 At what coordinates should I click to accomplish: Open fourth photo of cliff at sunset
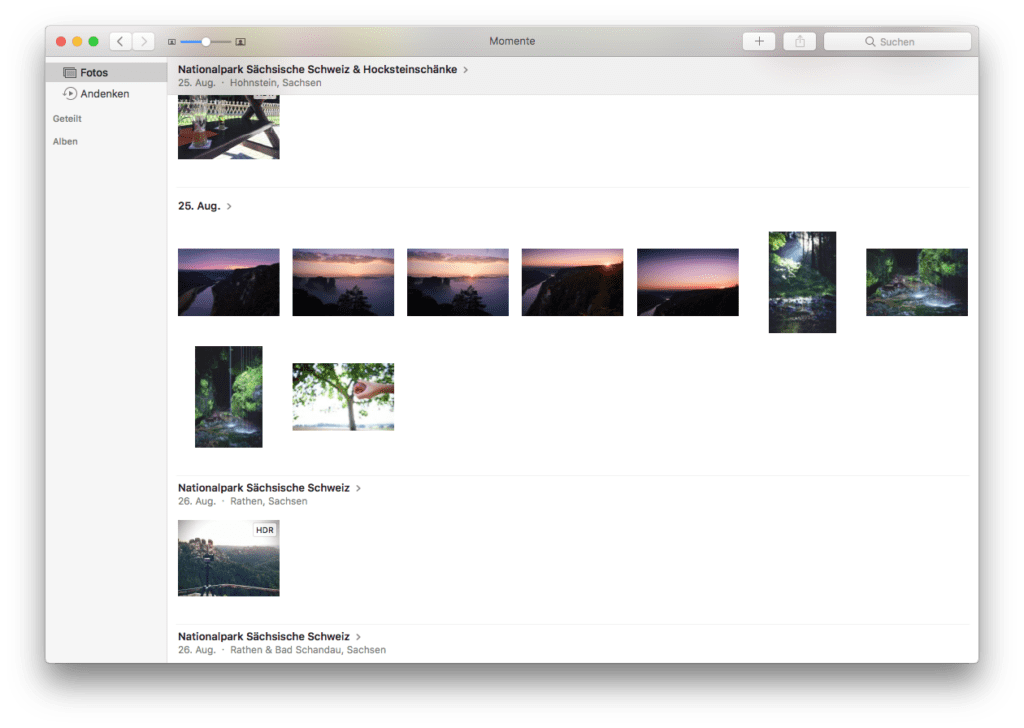pos(572,282)
